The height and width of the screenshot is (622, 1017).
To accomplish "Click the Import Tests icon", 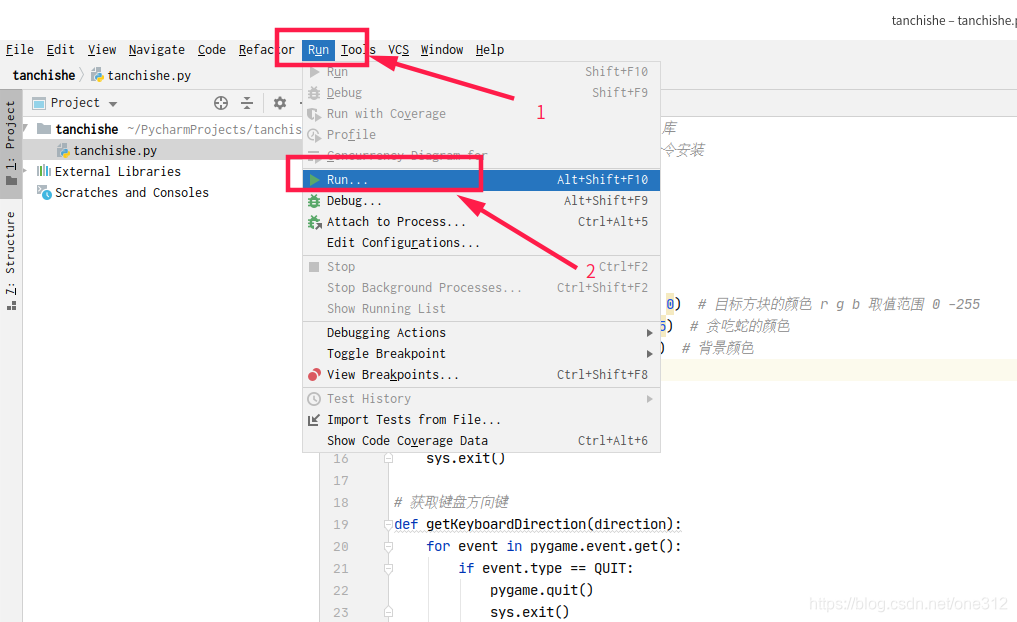I will (x=314, y=420).
